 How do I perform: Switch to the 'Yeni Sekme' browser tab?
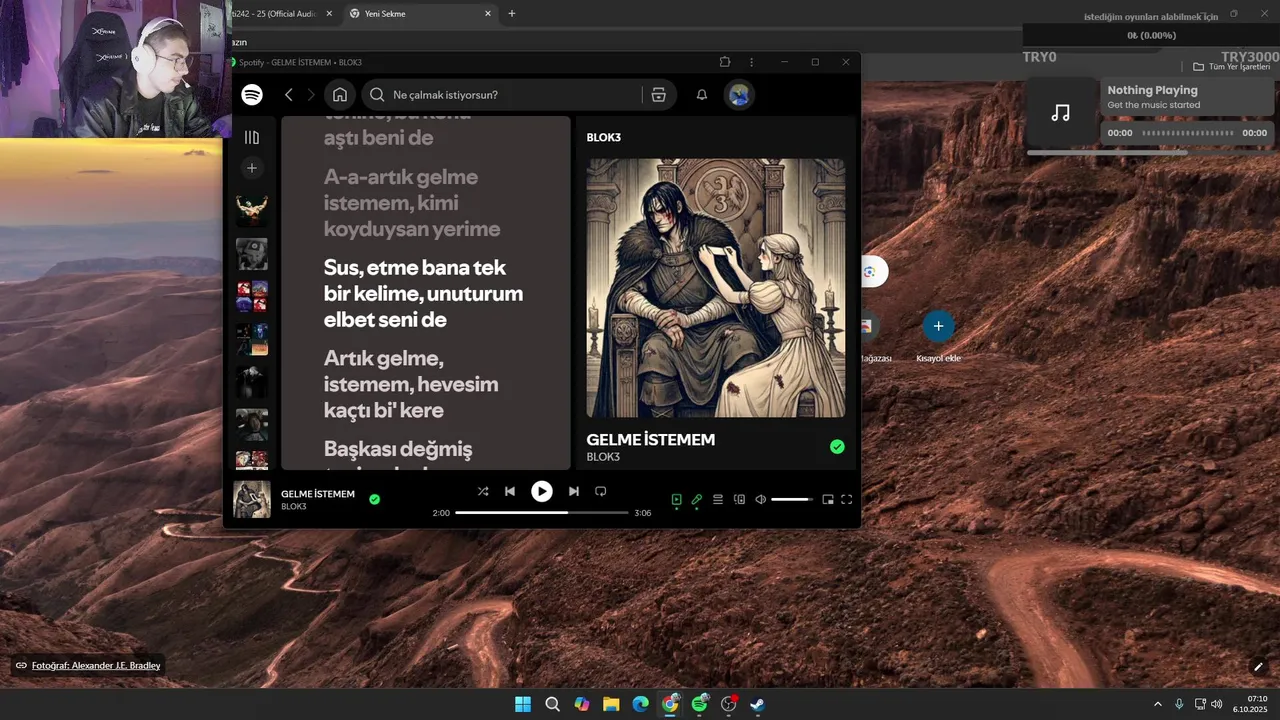[420, 14]
